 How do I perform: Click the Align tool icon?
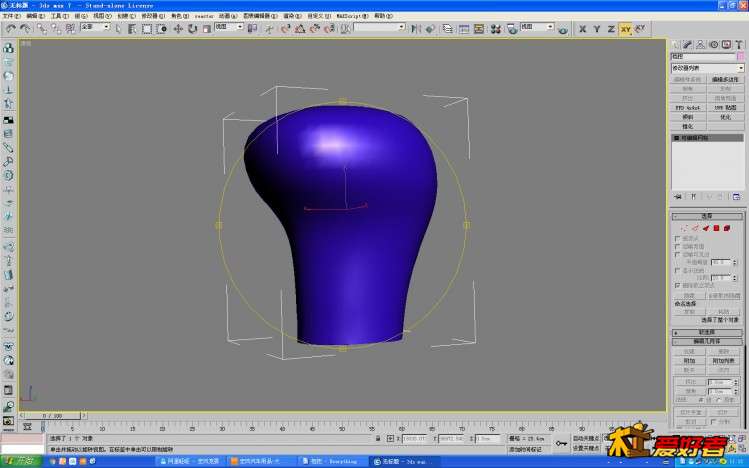430,29
